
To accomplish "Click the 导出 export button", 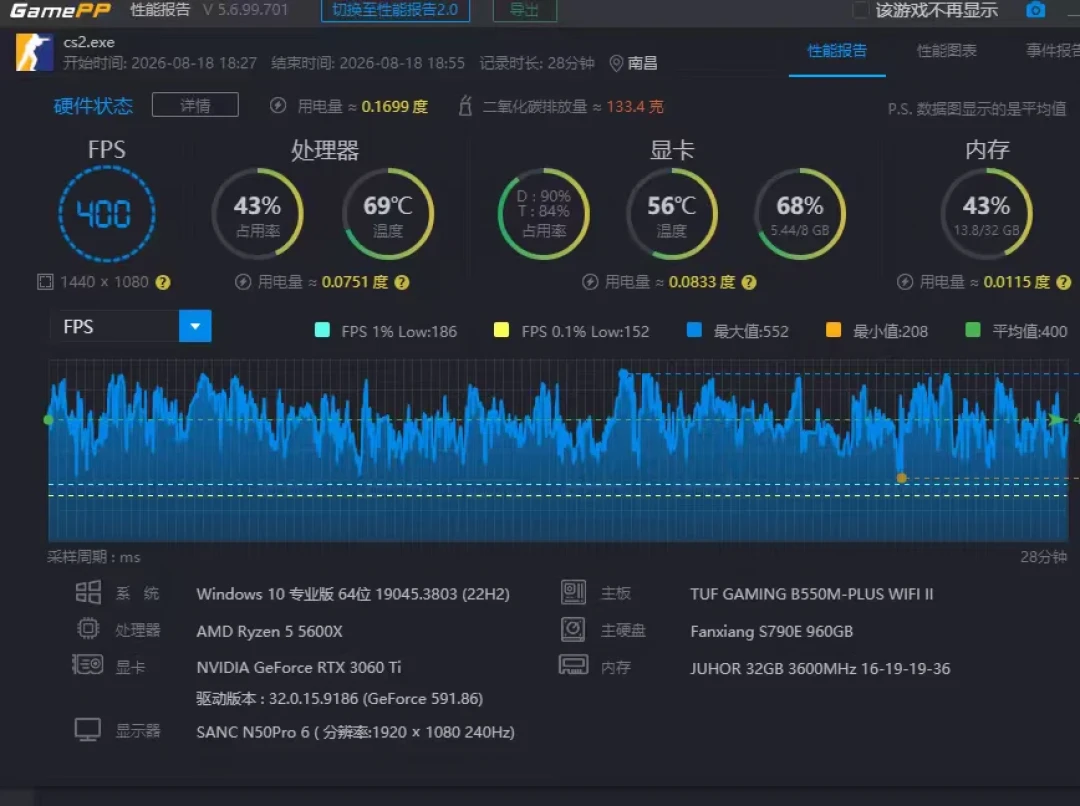I will pos(525,10).
